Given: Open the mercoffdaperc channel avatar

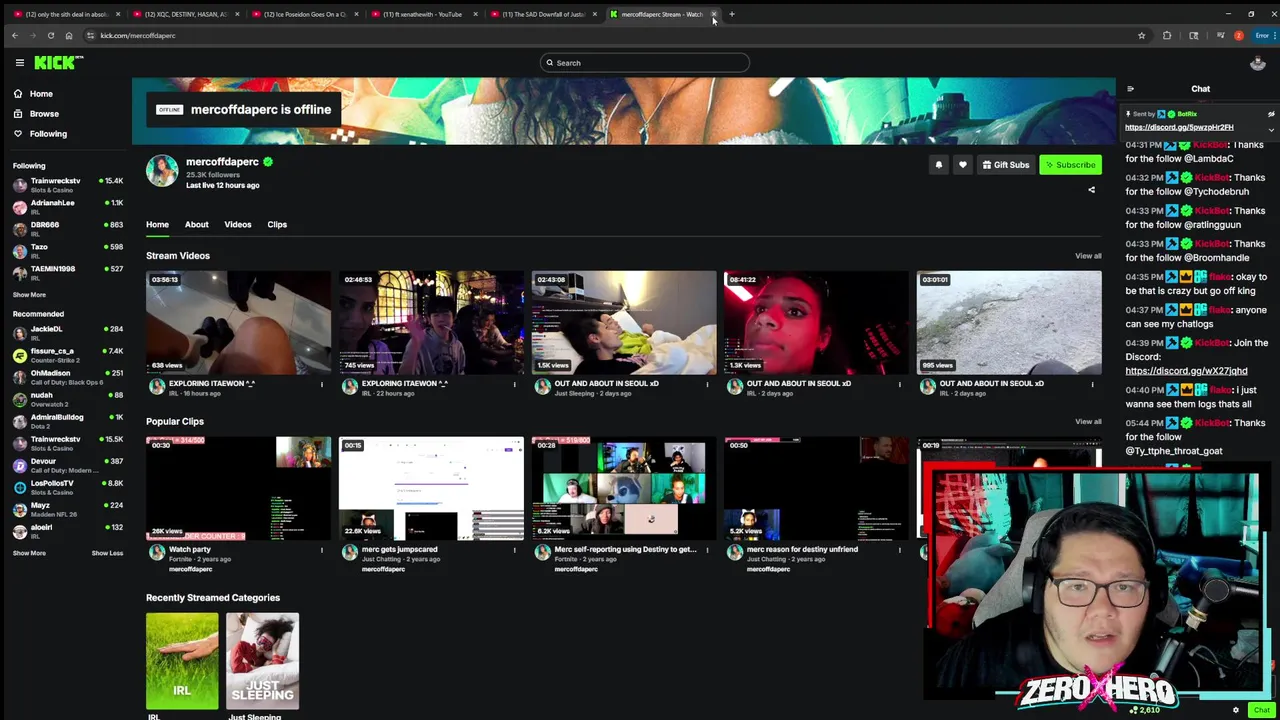Looking at the screenshot, I should 162,171.
